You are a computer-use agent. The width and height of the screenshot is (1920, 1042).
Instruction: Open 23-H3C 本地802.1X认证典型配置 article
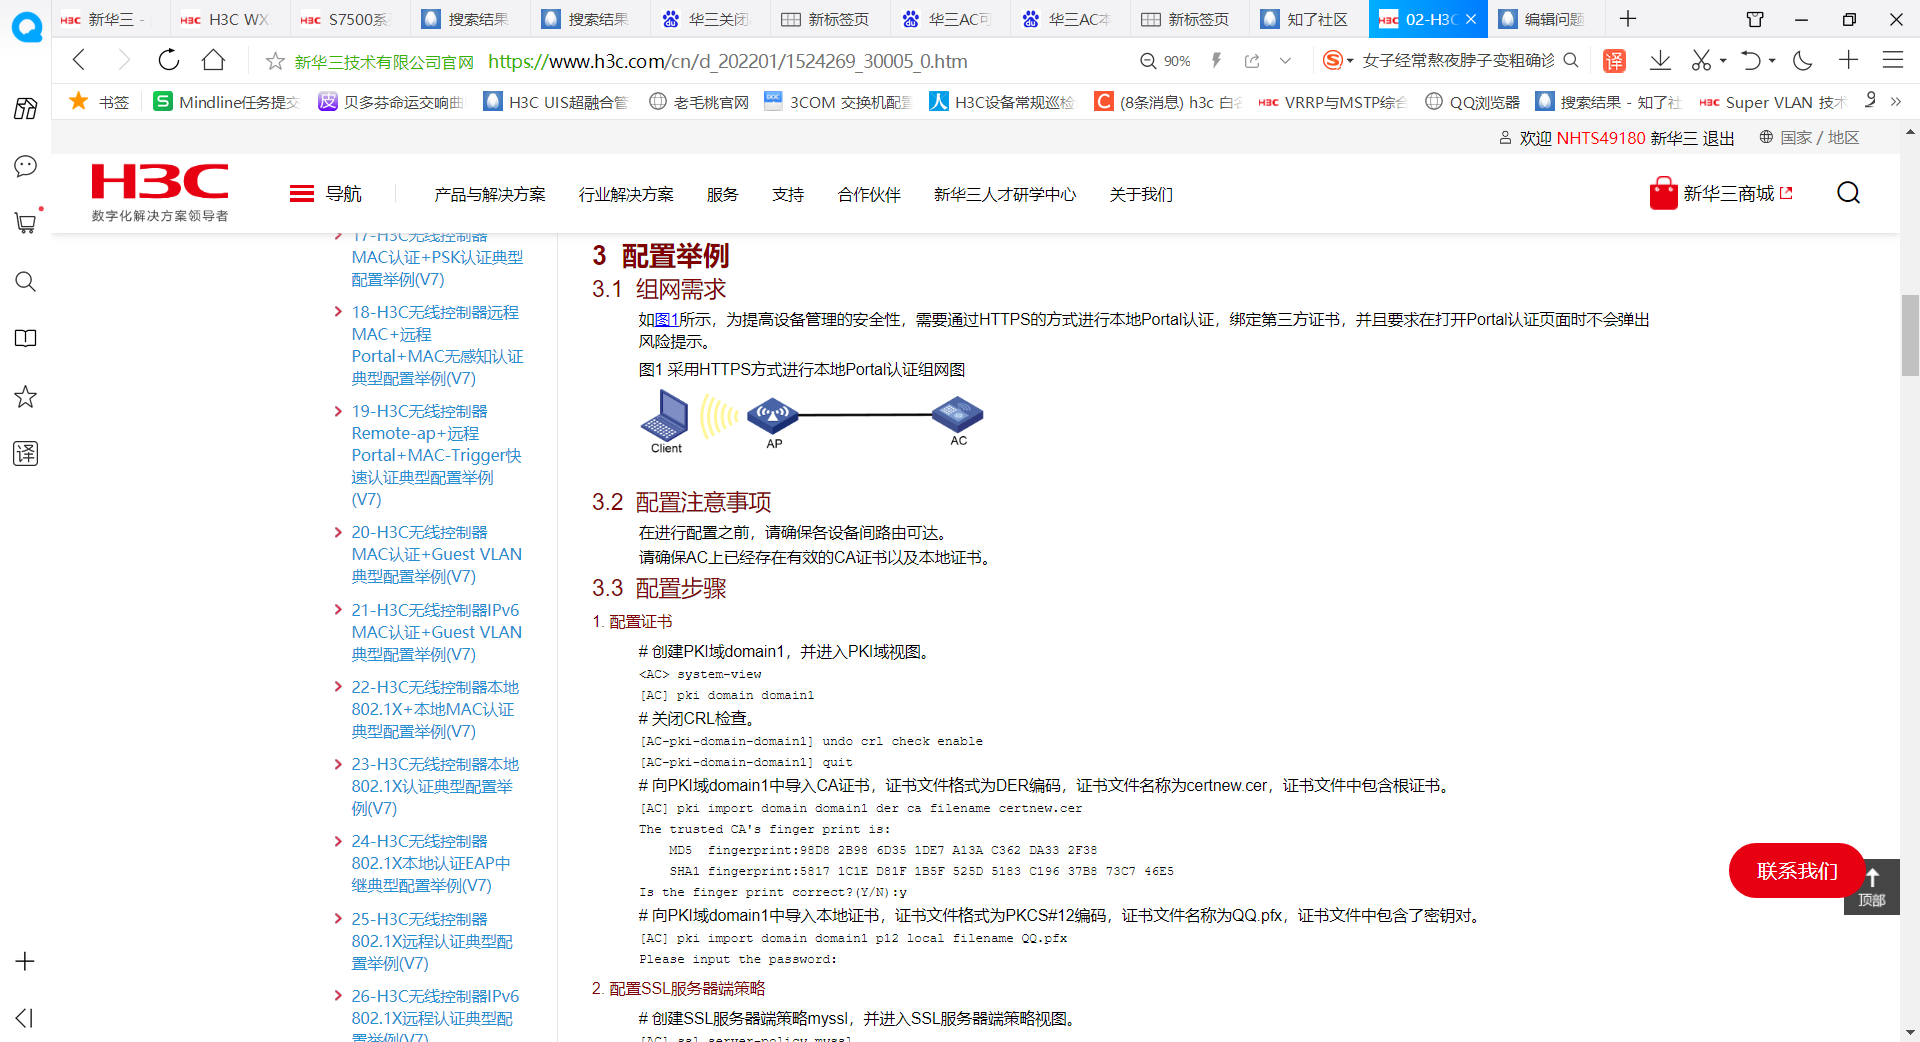(435, 786)
